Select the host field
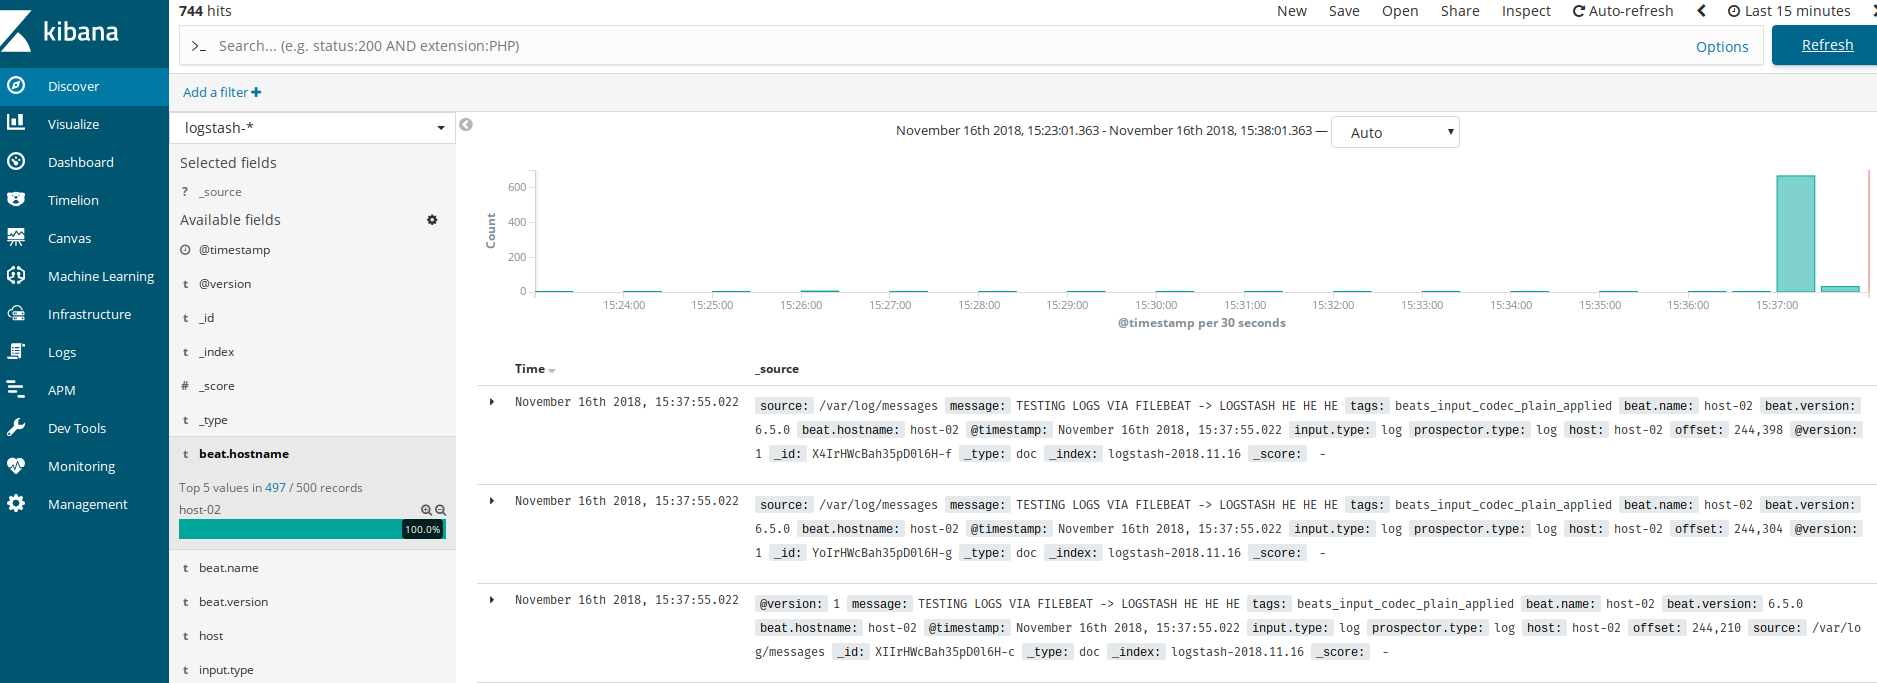Image resolution: width=1877 pixels, height=683 pixels. coord(211,636)
